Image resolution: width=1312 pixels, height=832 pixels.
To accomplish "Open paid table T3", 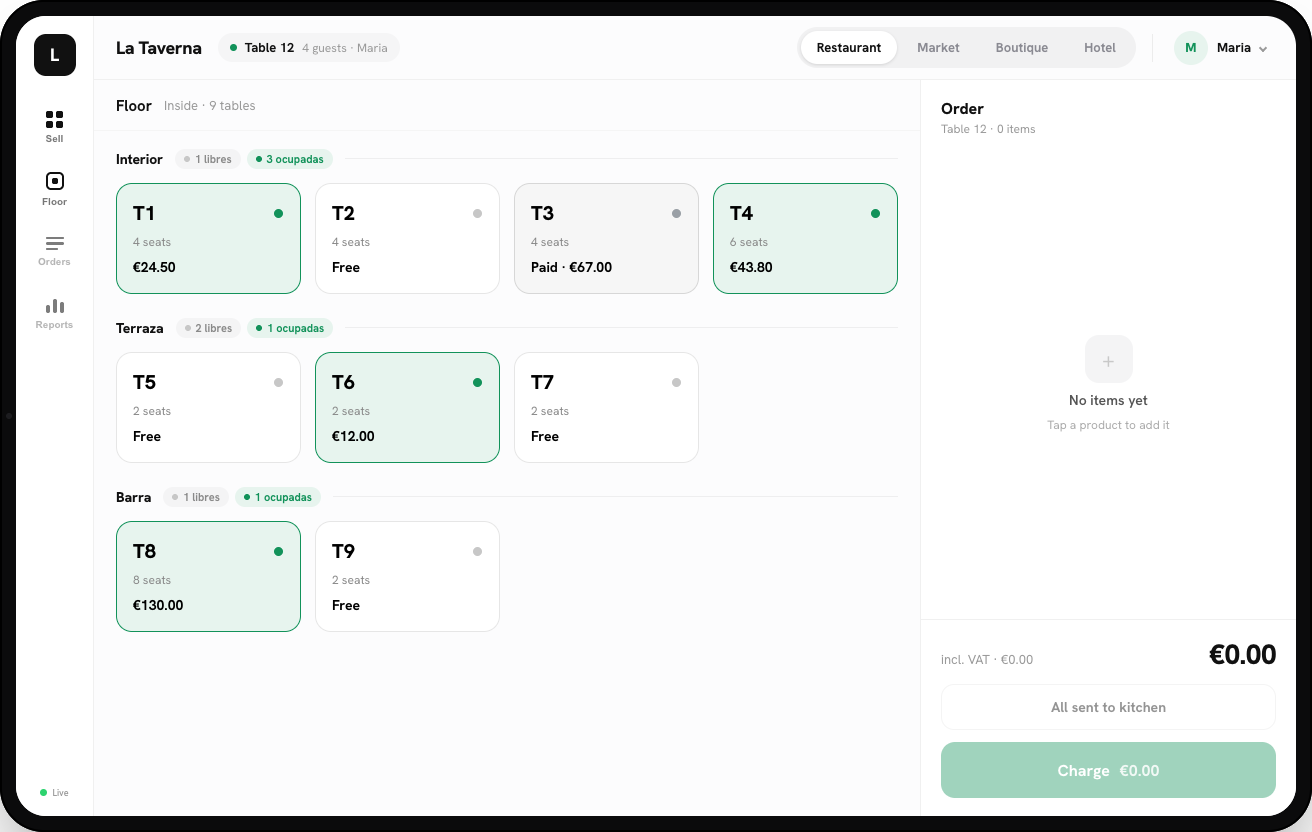I will pyautogui.click(x=606, y=238).
